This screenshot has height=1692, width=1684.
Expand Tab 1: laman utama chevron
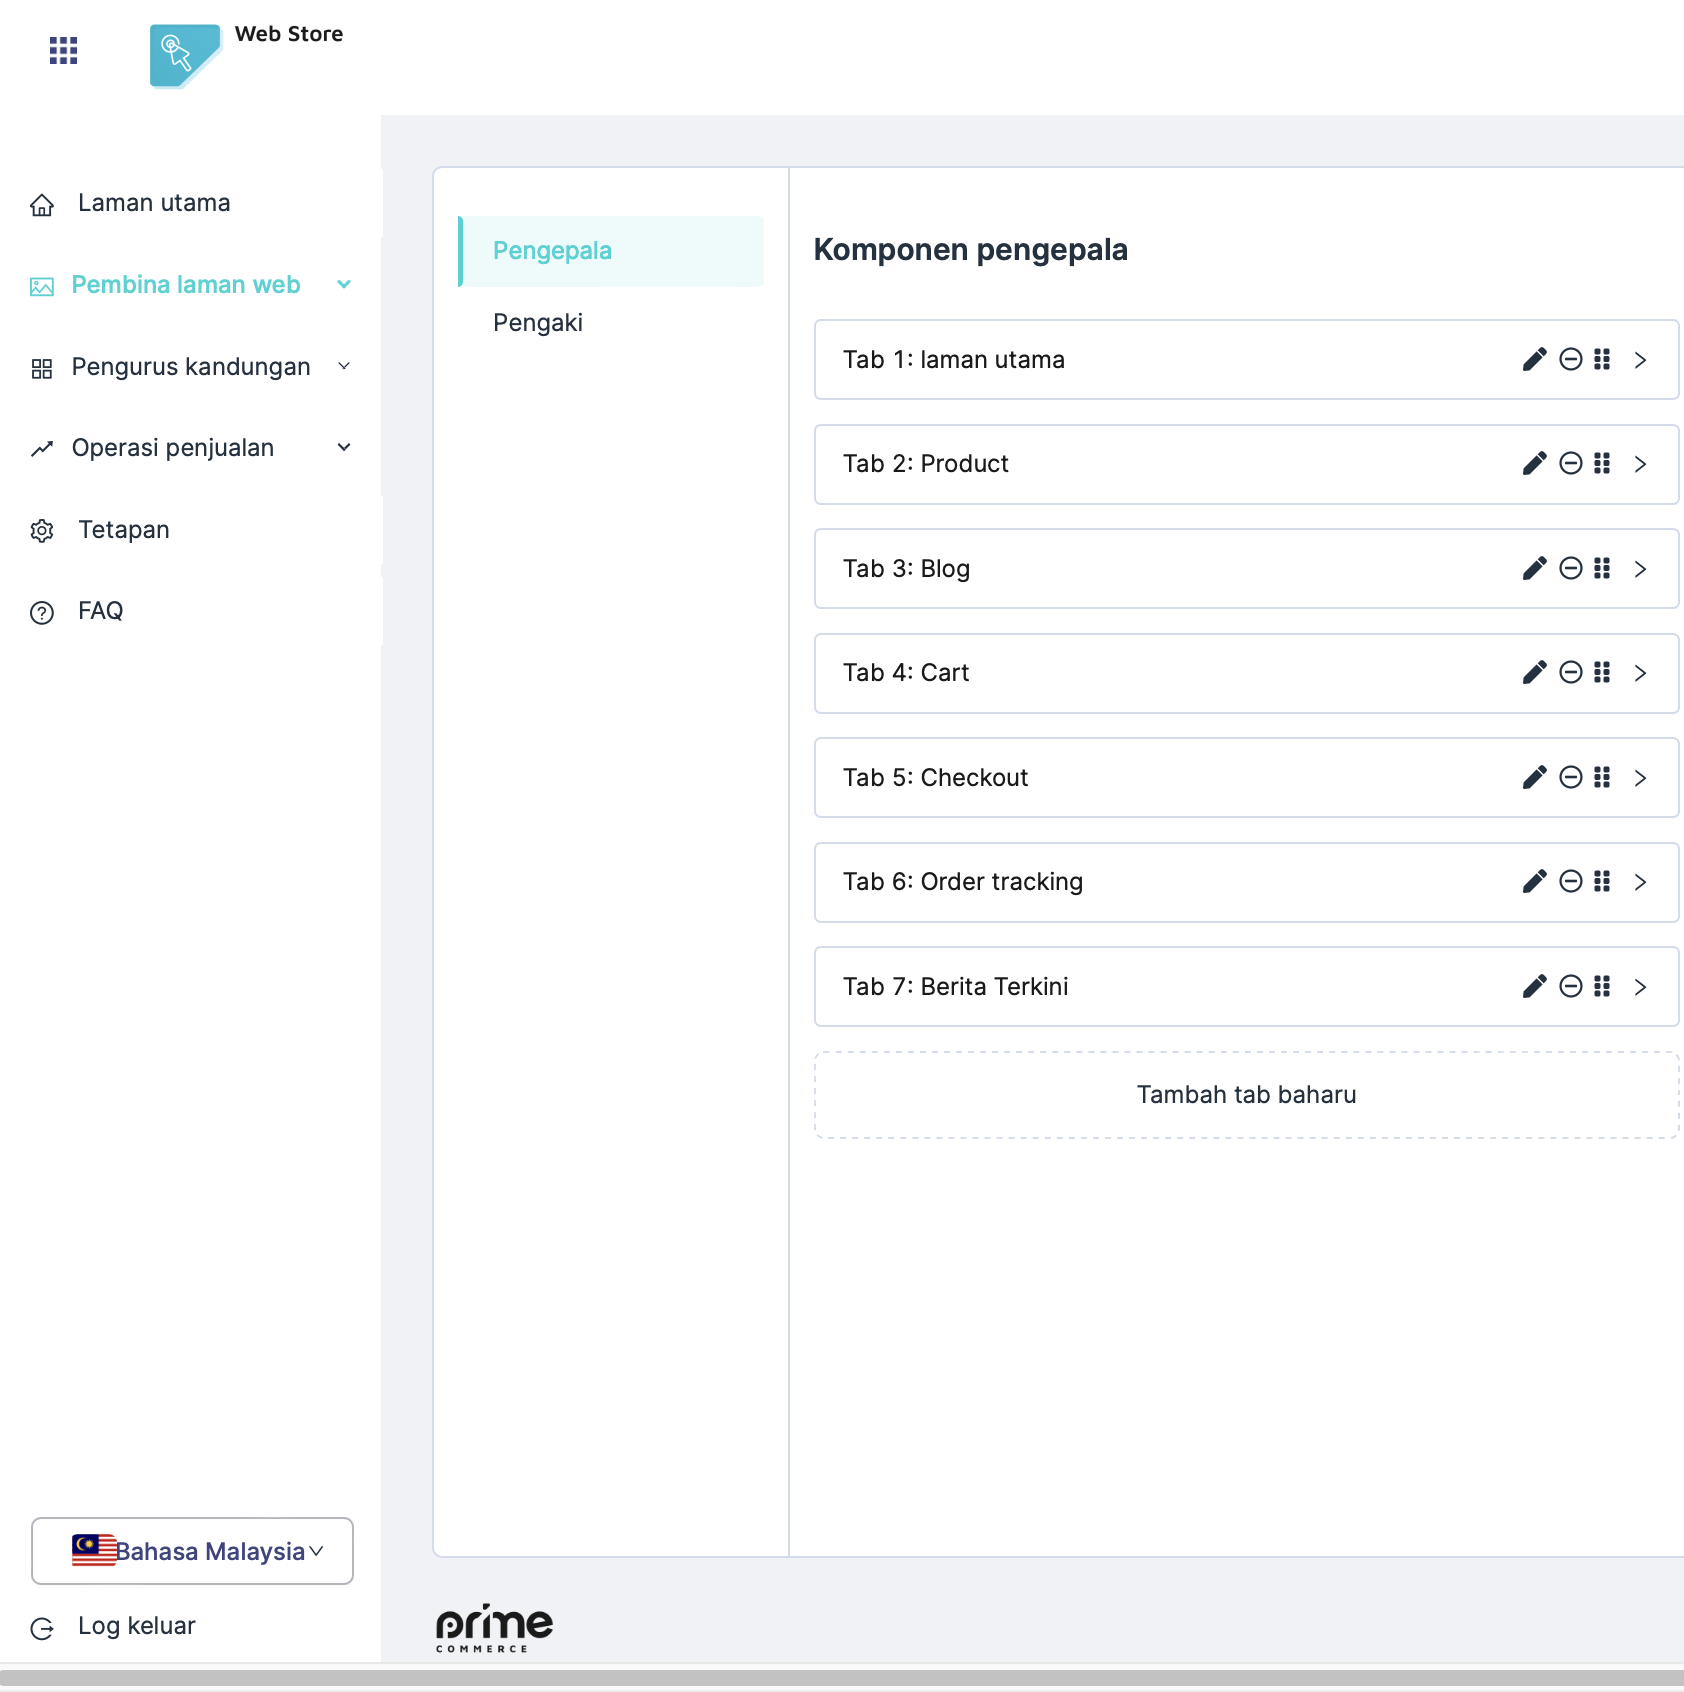pyautogui.click(x=1640, y=360)
